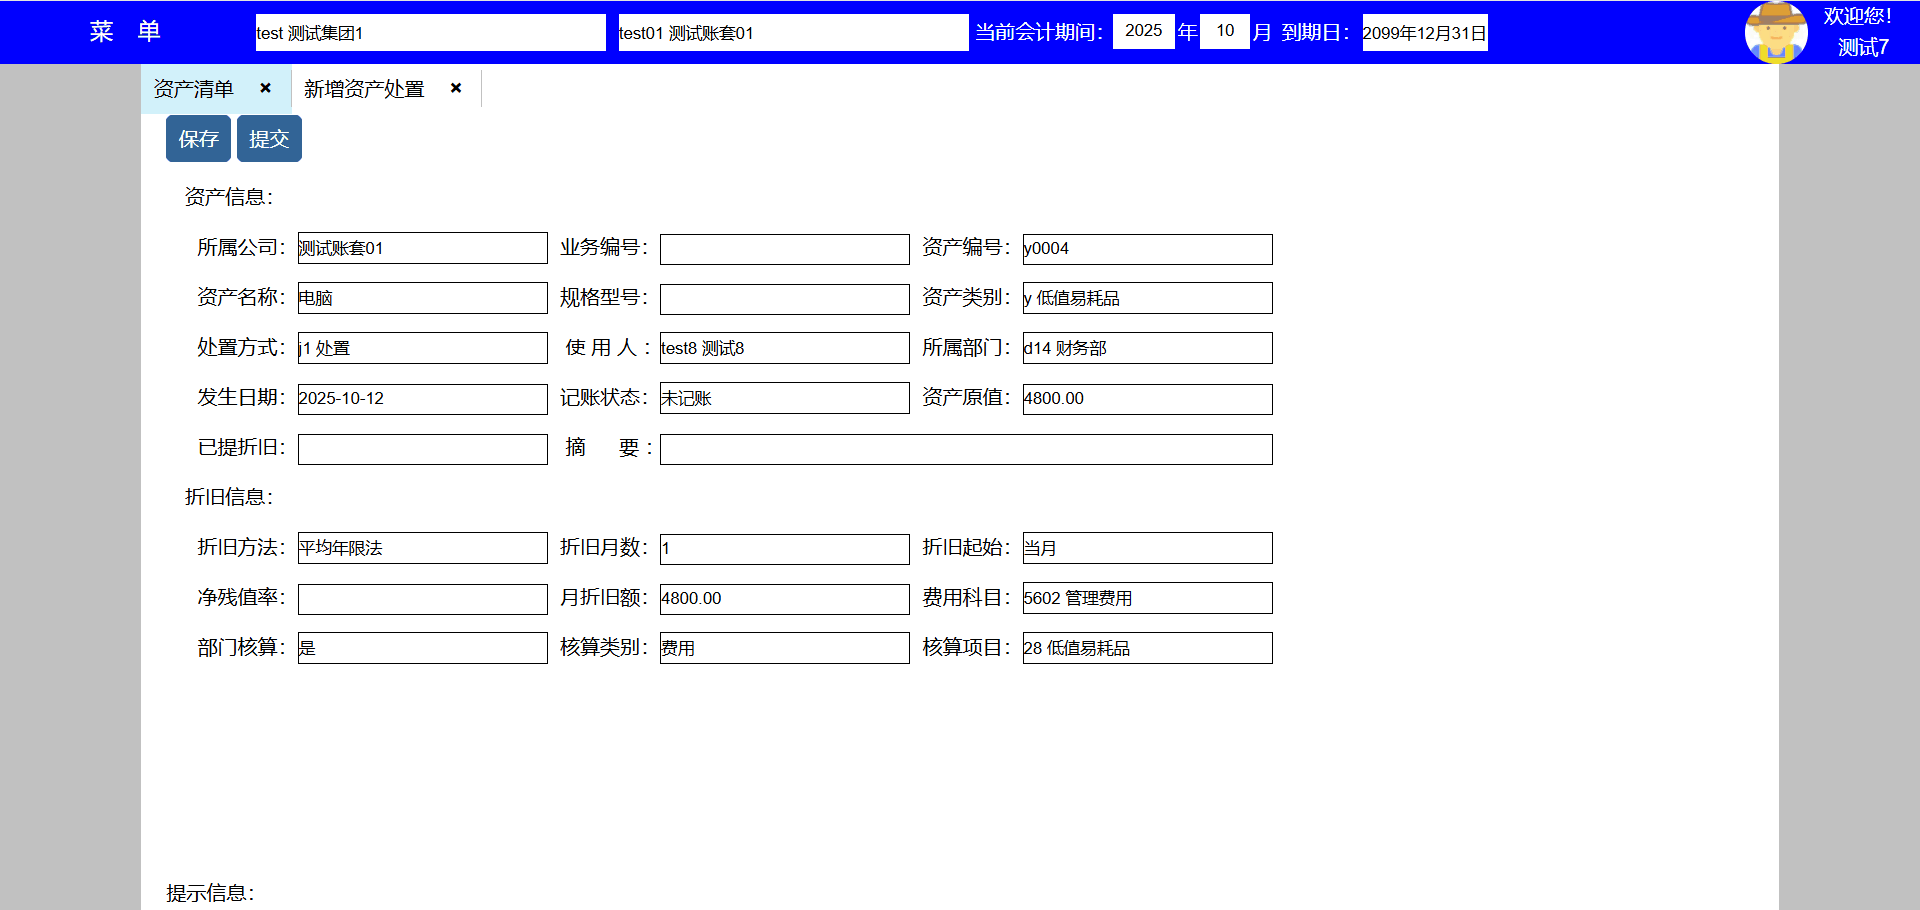Click the user avatar icon

click(x=1775, y=32)
